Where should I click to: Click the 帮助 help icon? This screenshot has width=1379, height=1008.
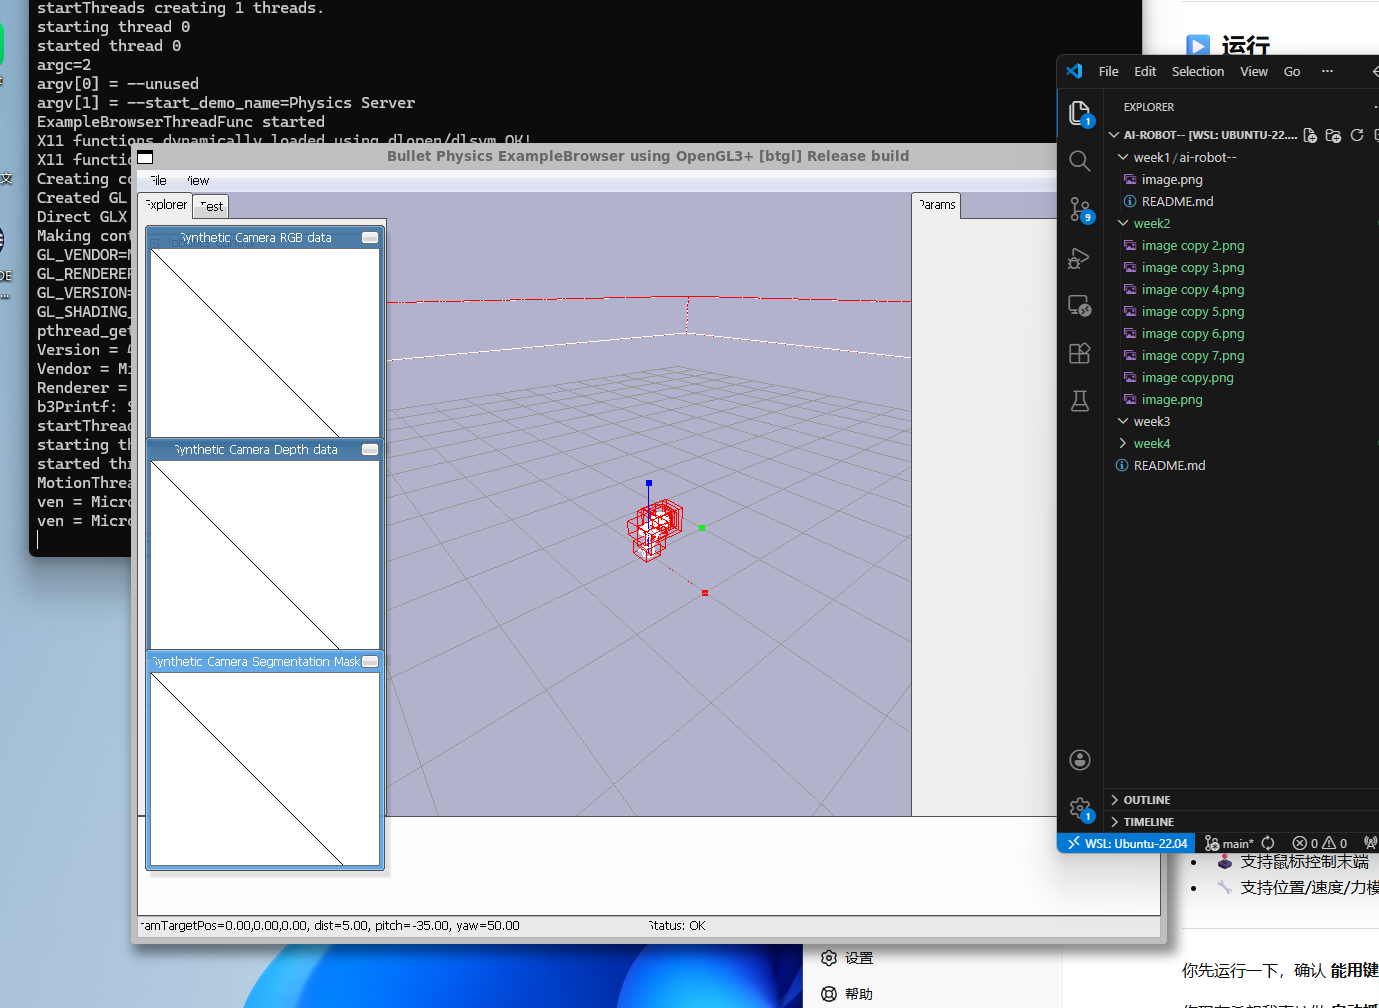828,994
